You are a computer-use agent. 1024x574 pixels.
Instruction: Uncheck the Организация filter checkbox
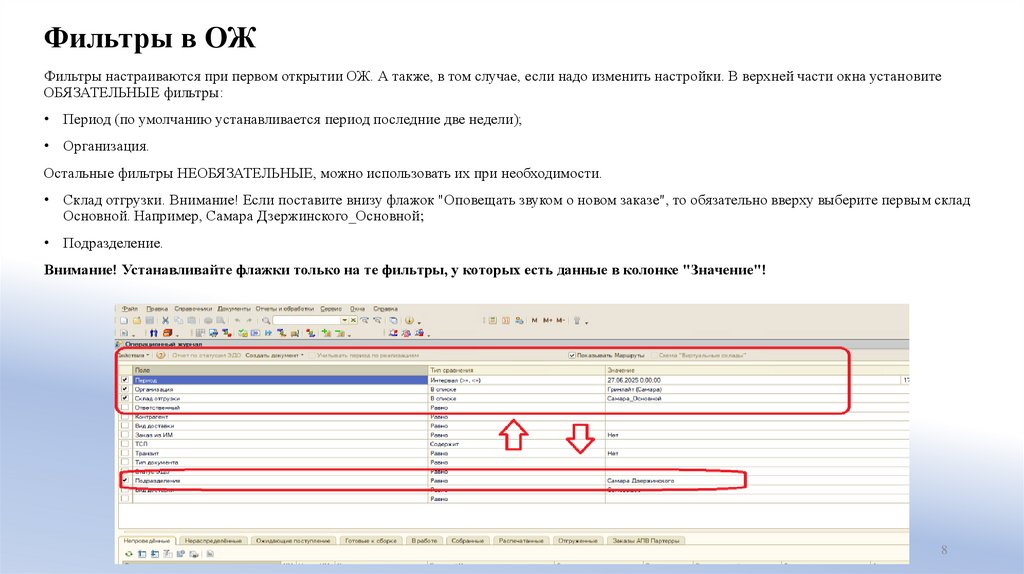click(x=125, y=389)
